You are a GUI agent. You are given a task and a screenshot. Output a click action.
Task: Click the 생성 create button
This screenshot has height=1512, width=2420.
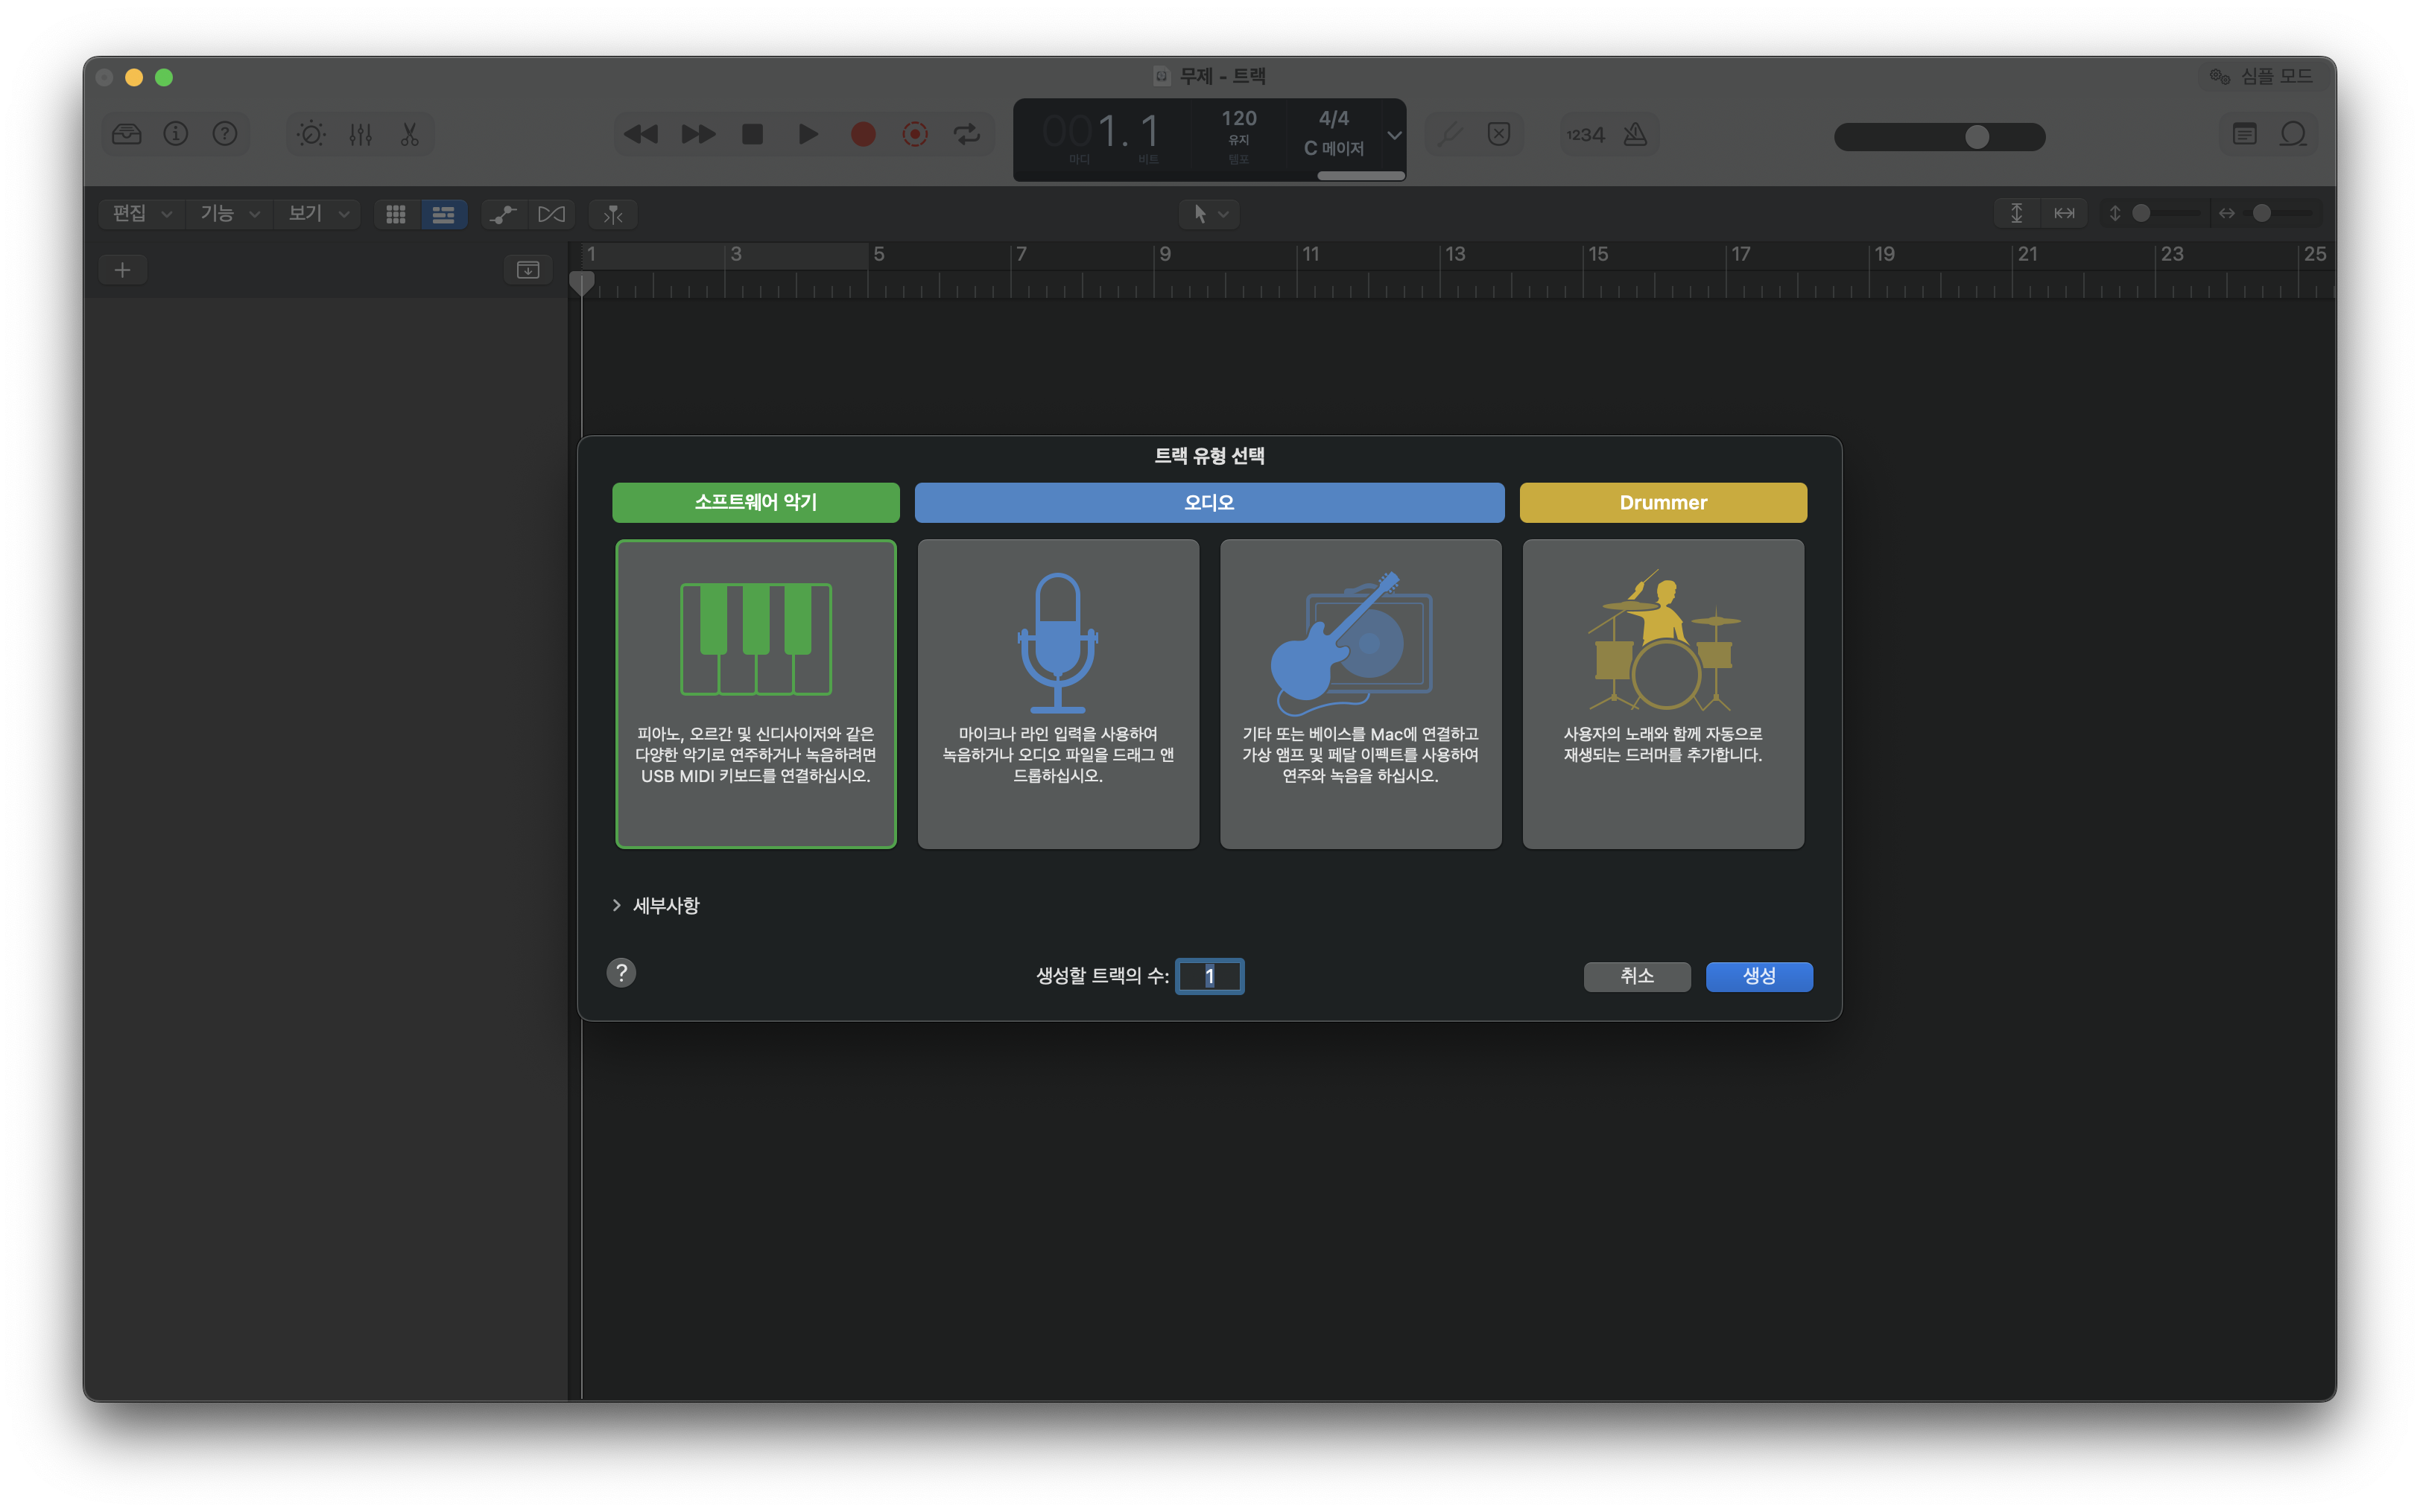(1758, 976)
